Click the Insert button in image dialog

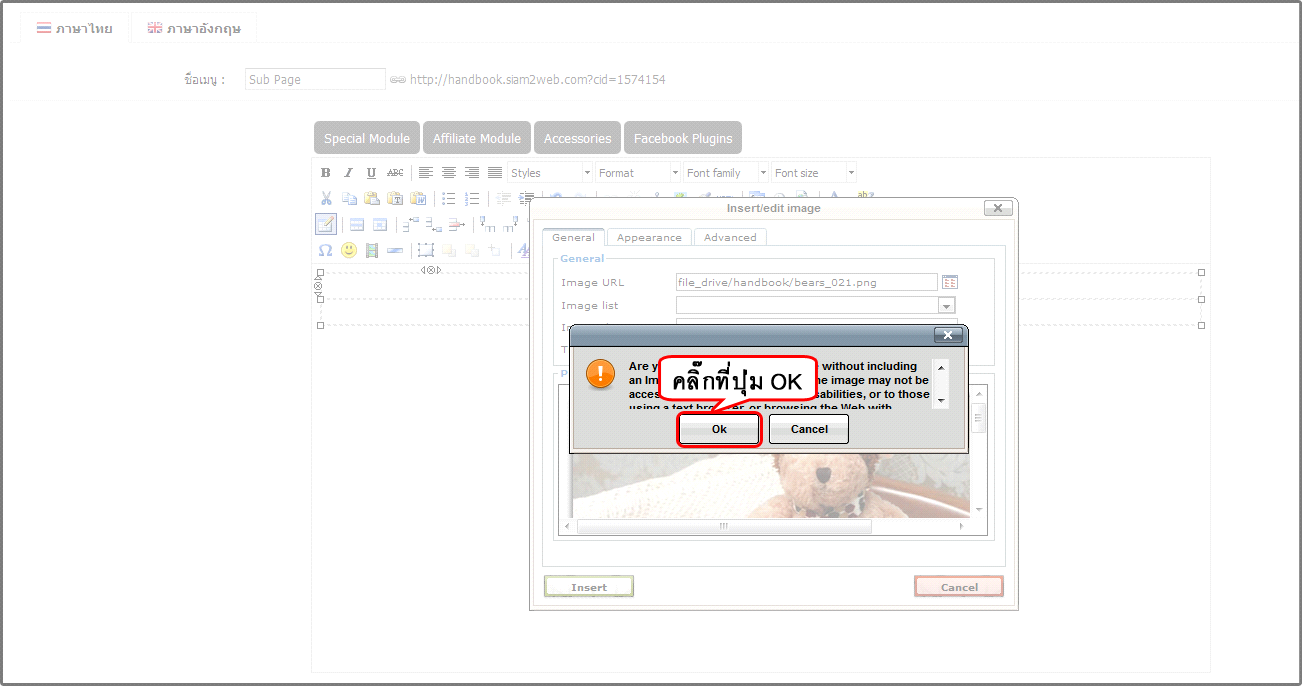589,587
